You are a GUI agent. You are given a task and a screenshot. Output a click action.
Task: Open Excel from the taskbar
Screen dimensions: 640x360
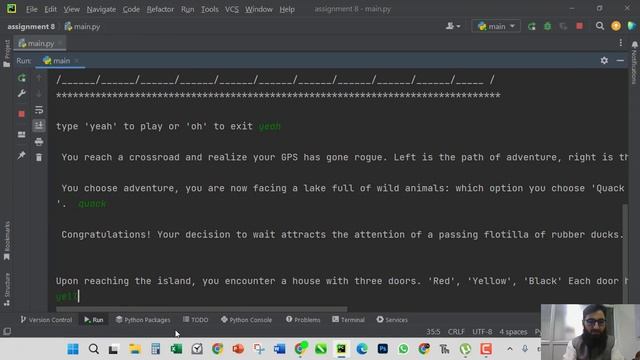pyautogui.click(x=176, y=349)
